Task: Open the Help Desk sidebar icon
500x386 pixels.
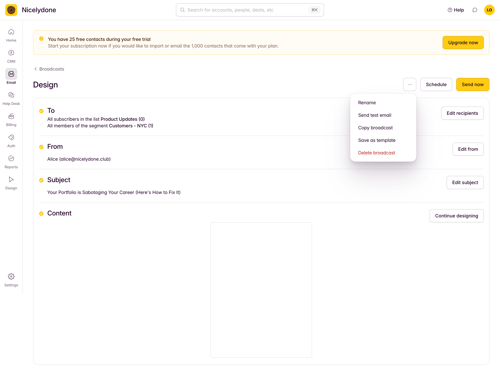Action: [x=11, y=98]
